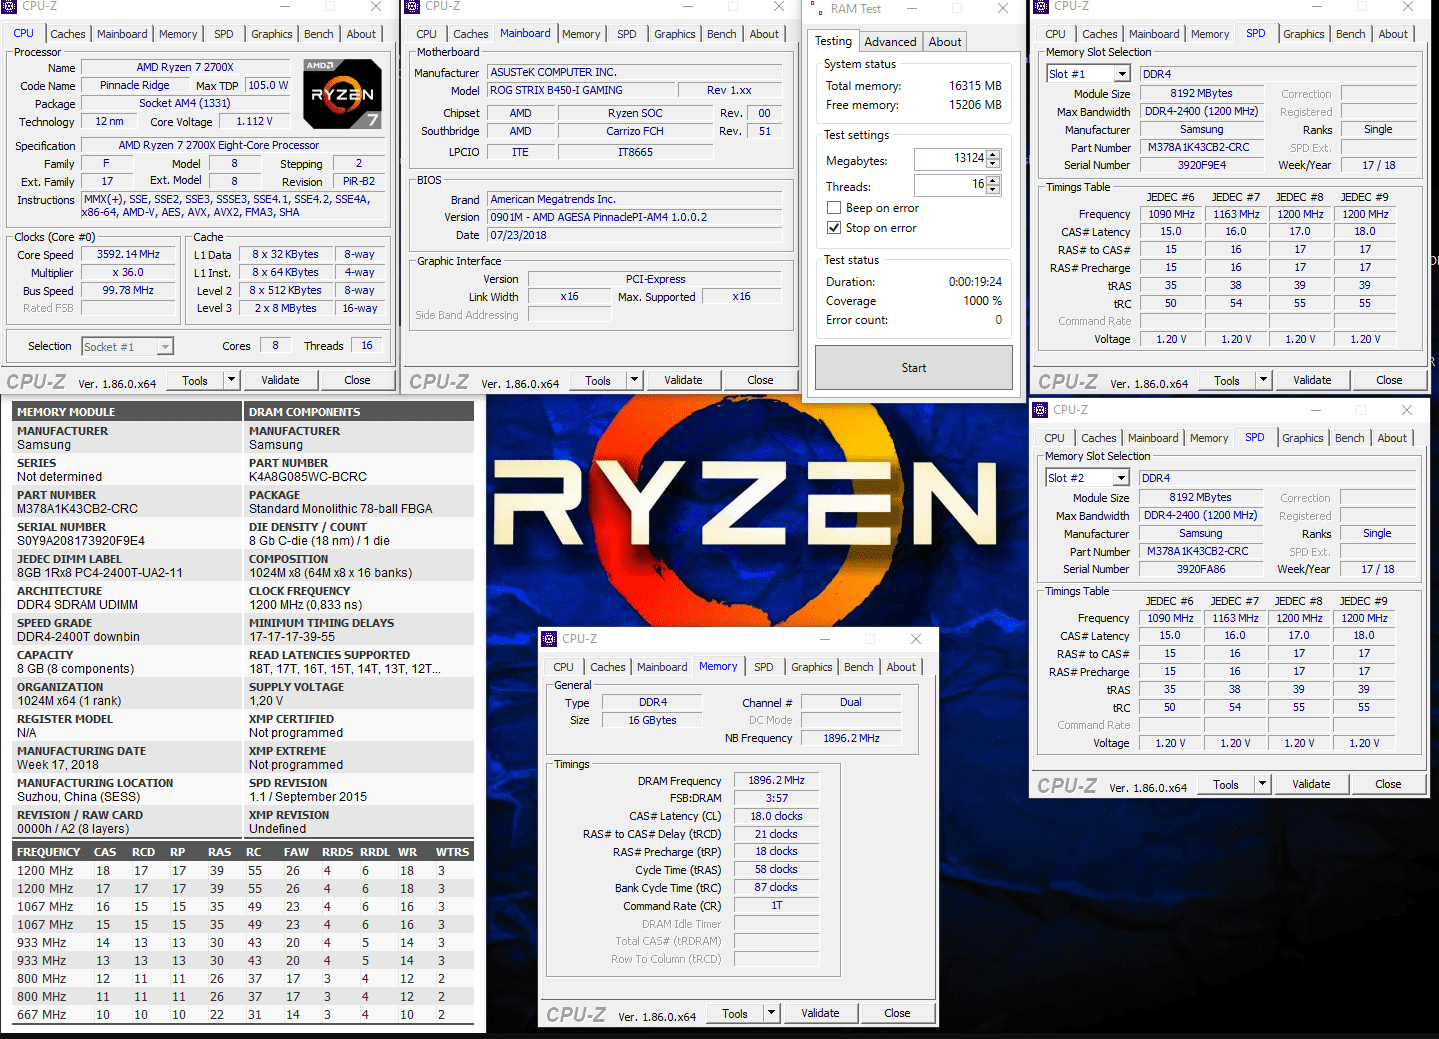Open the CPU tab in the Slot #1 window
Image resolution: width=1439 pixels, height=1039 pixels.
(x=1056, y=34)
